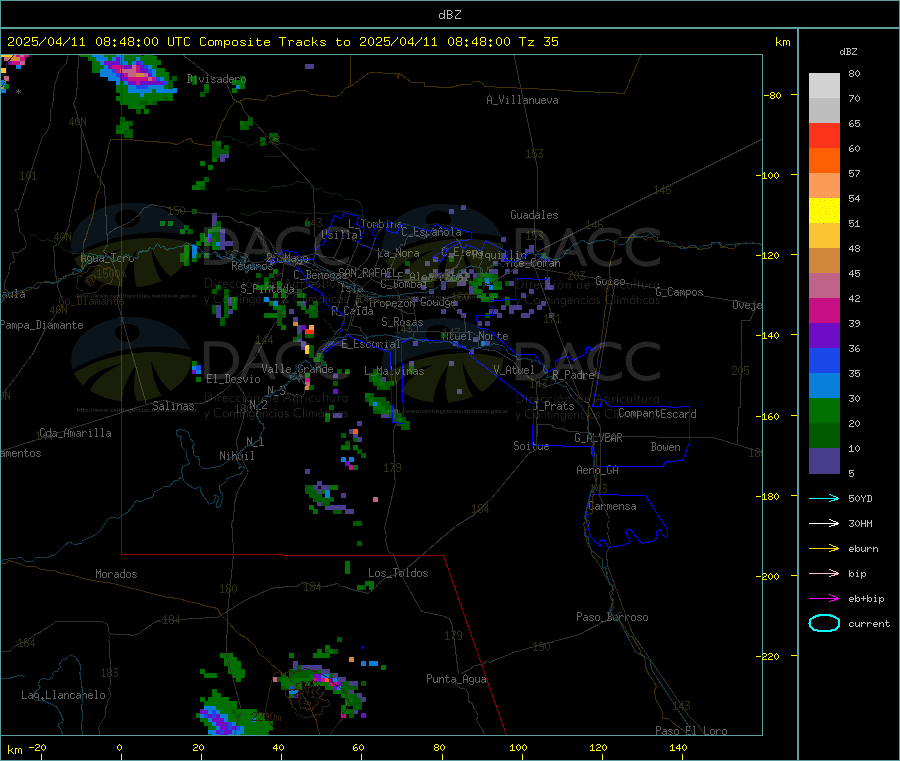Click the Divisadero map label
This screenshot has width=900, height=761.
coord(216,79)
